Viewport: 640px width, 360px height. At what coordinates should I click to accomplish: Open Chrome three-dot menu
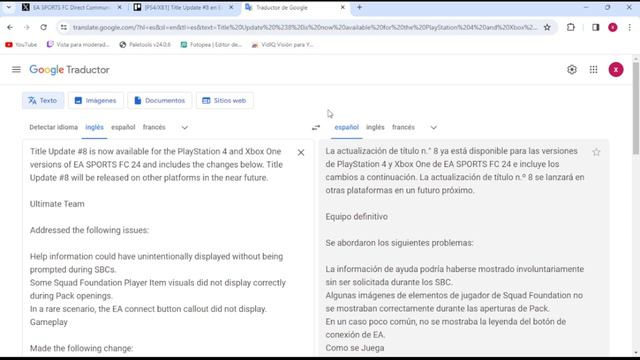[629, 27]
